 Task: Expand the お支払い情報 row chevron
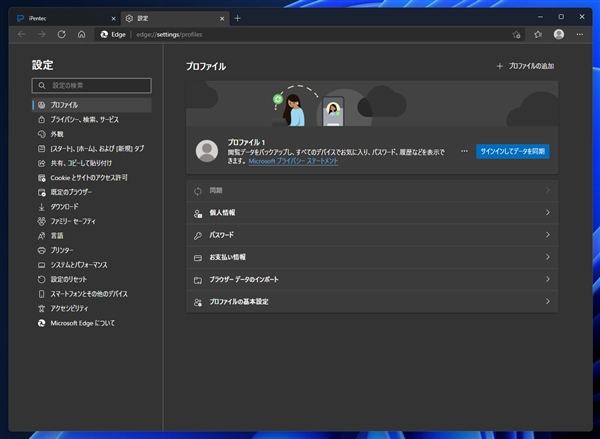[547, 257]
